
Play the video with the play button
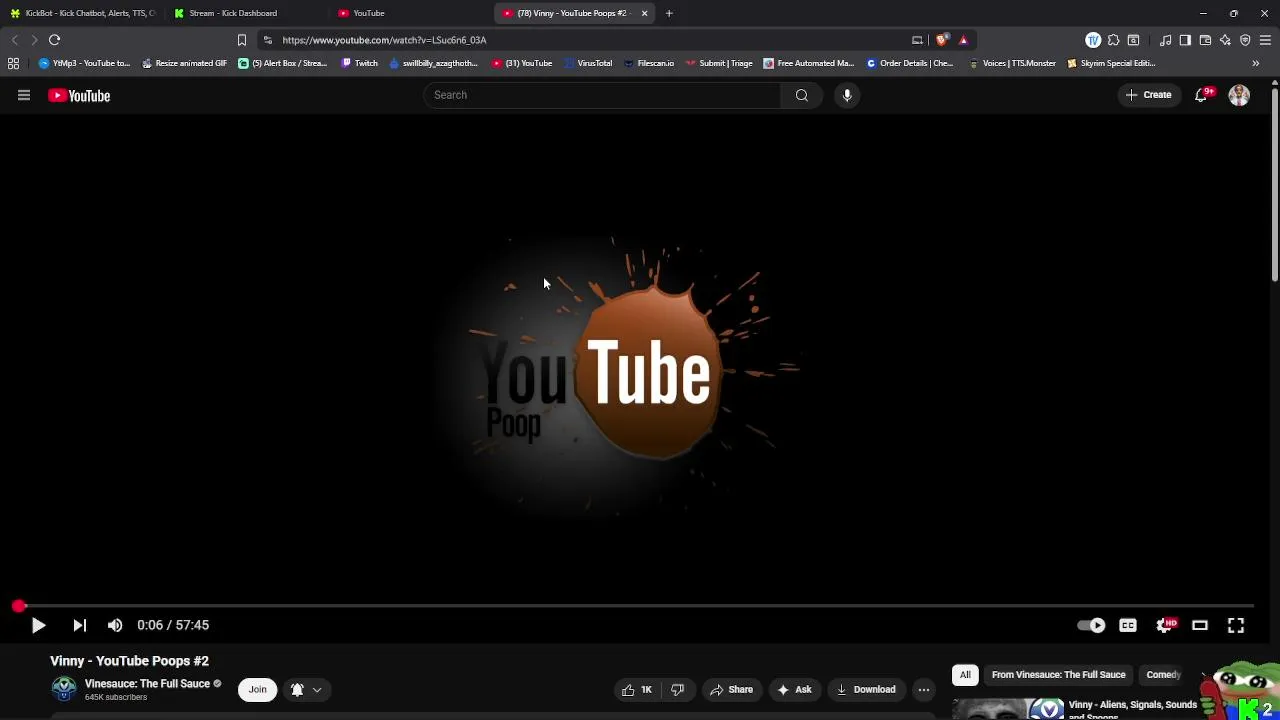pyautogui.click(x=38, y=625)
